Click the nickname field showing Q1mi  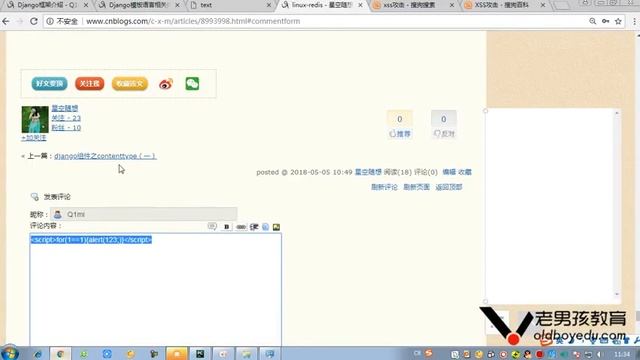[143, 214]
